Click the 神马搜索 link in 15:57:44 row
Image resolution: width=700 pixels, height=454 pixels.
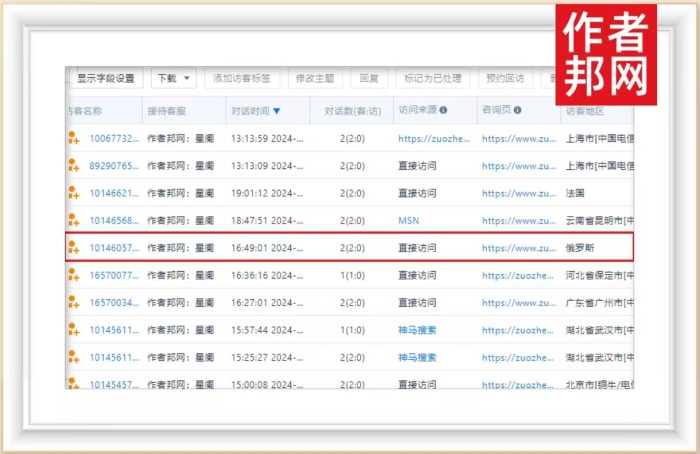(417, 329)
